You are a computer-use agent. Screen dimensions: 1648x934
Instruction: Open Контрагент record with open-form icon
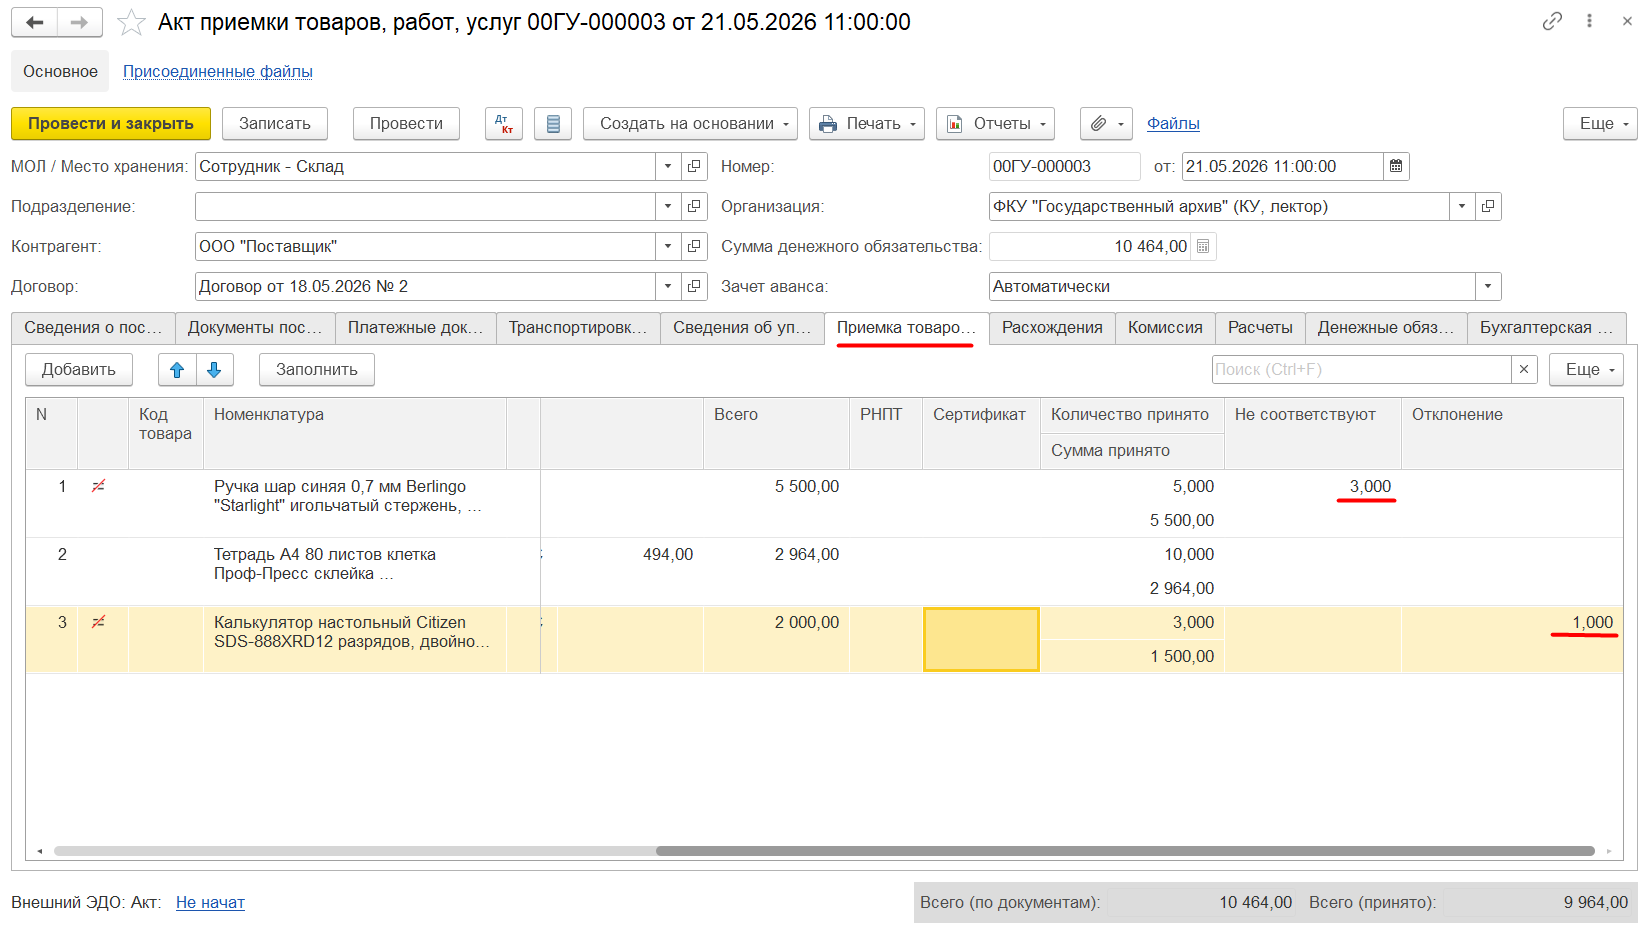(694, 246)
